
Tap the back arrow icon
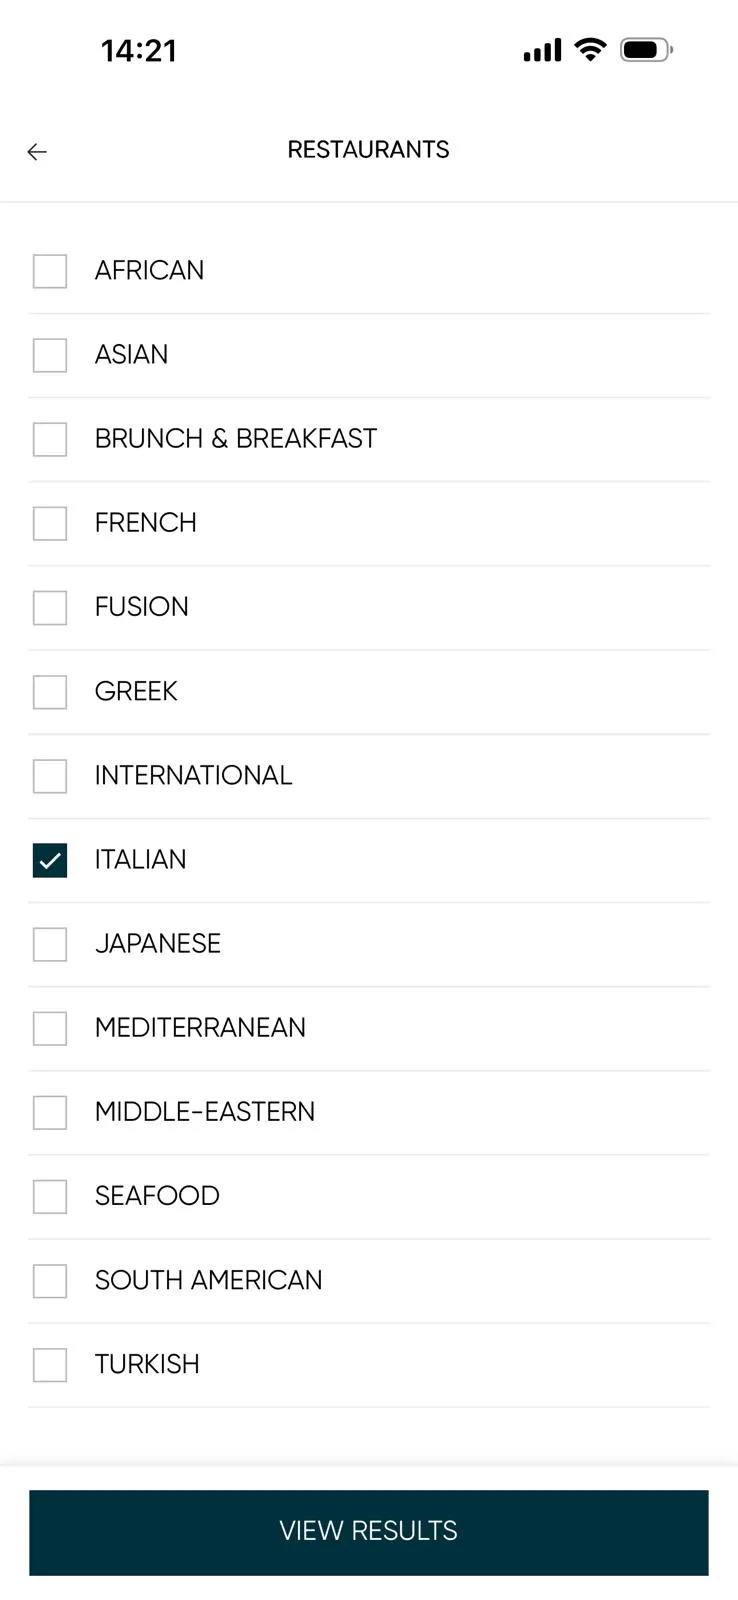[37, 152]
